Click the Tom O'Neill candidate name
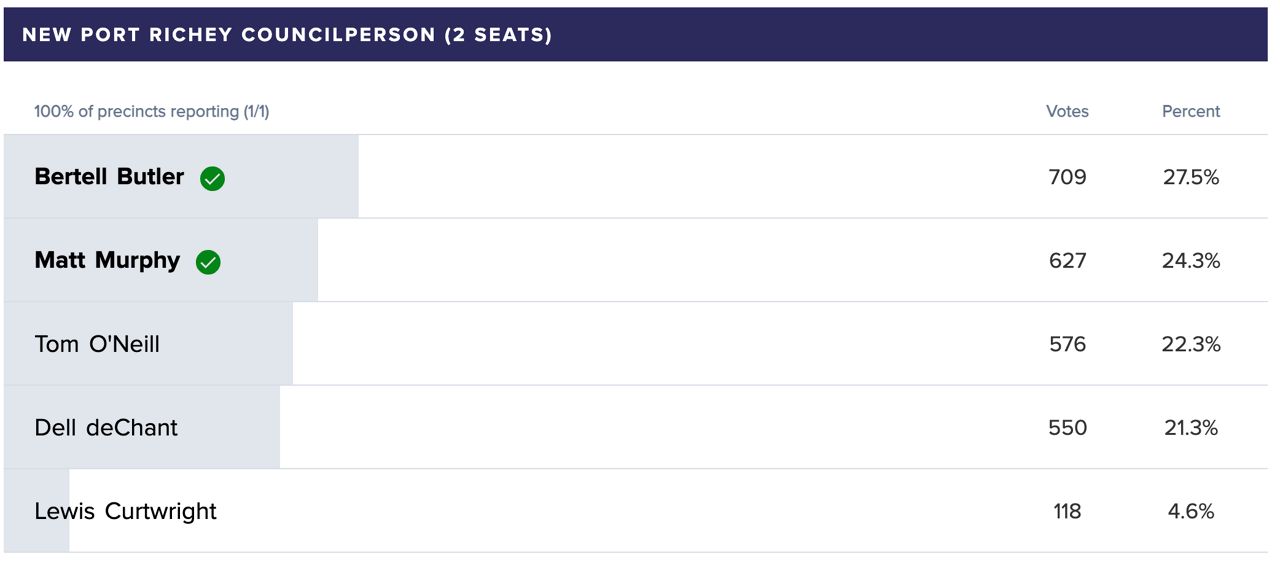The width and height of the screenshot is (1280, 566). [x=97, y=344]
